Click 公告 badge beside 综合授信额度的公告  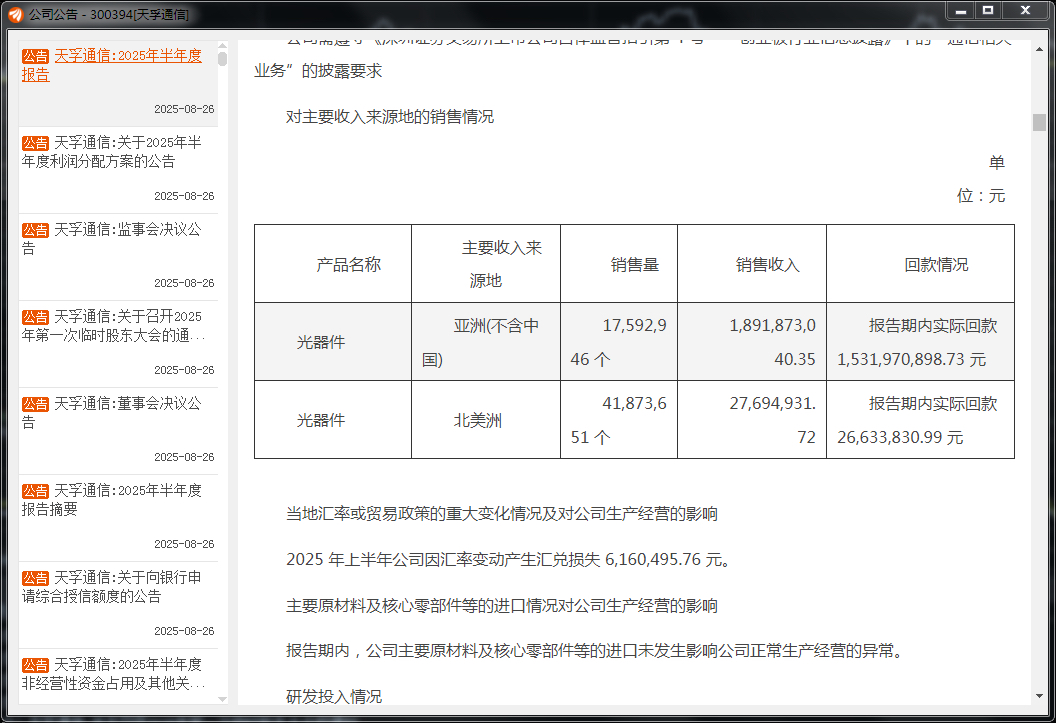coord(35,578)
